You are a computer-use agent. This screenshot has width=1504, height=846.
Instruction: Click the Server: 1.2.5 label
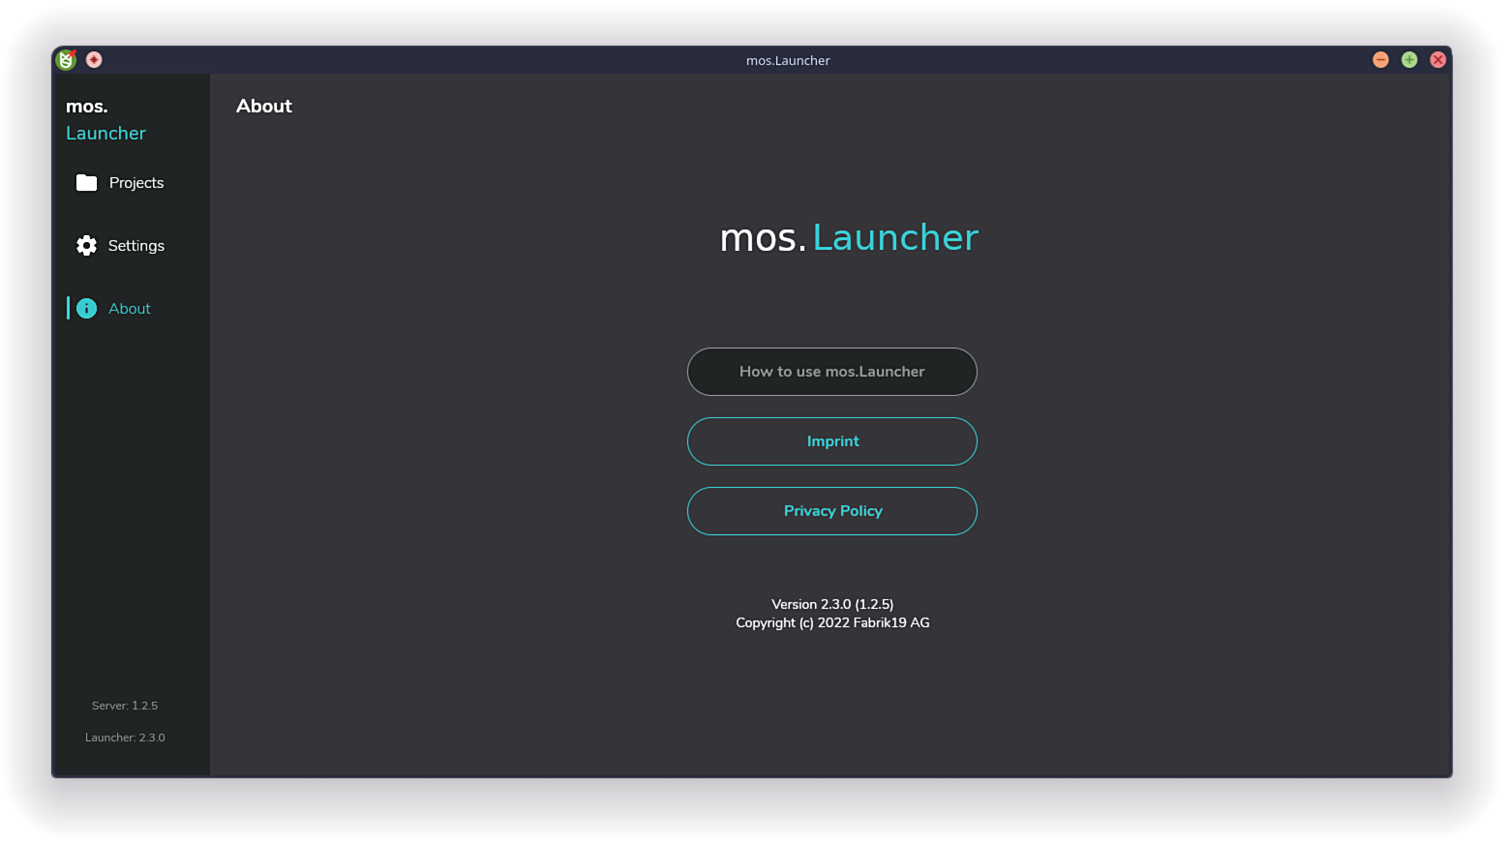(x=125, y=705)
